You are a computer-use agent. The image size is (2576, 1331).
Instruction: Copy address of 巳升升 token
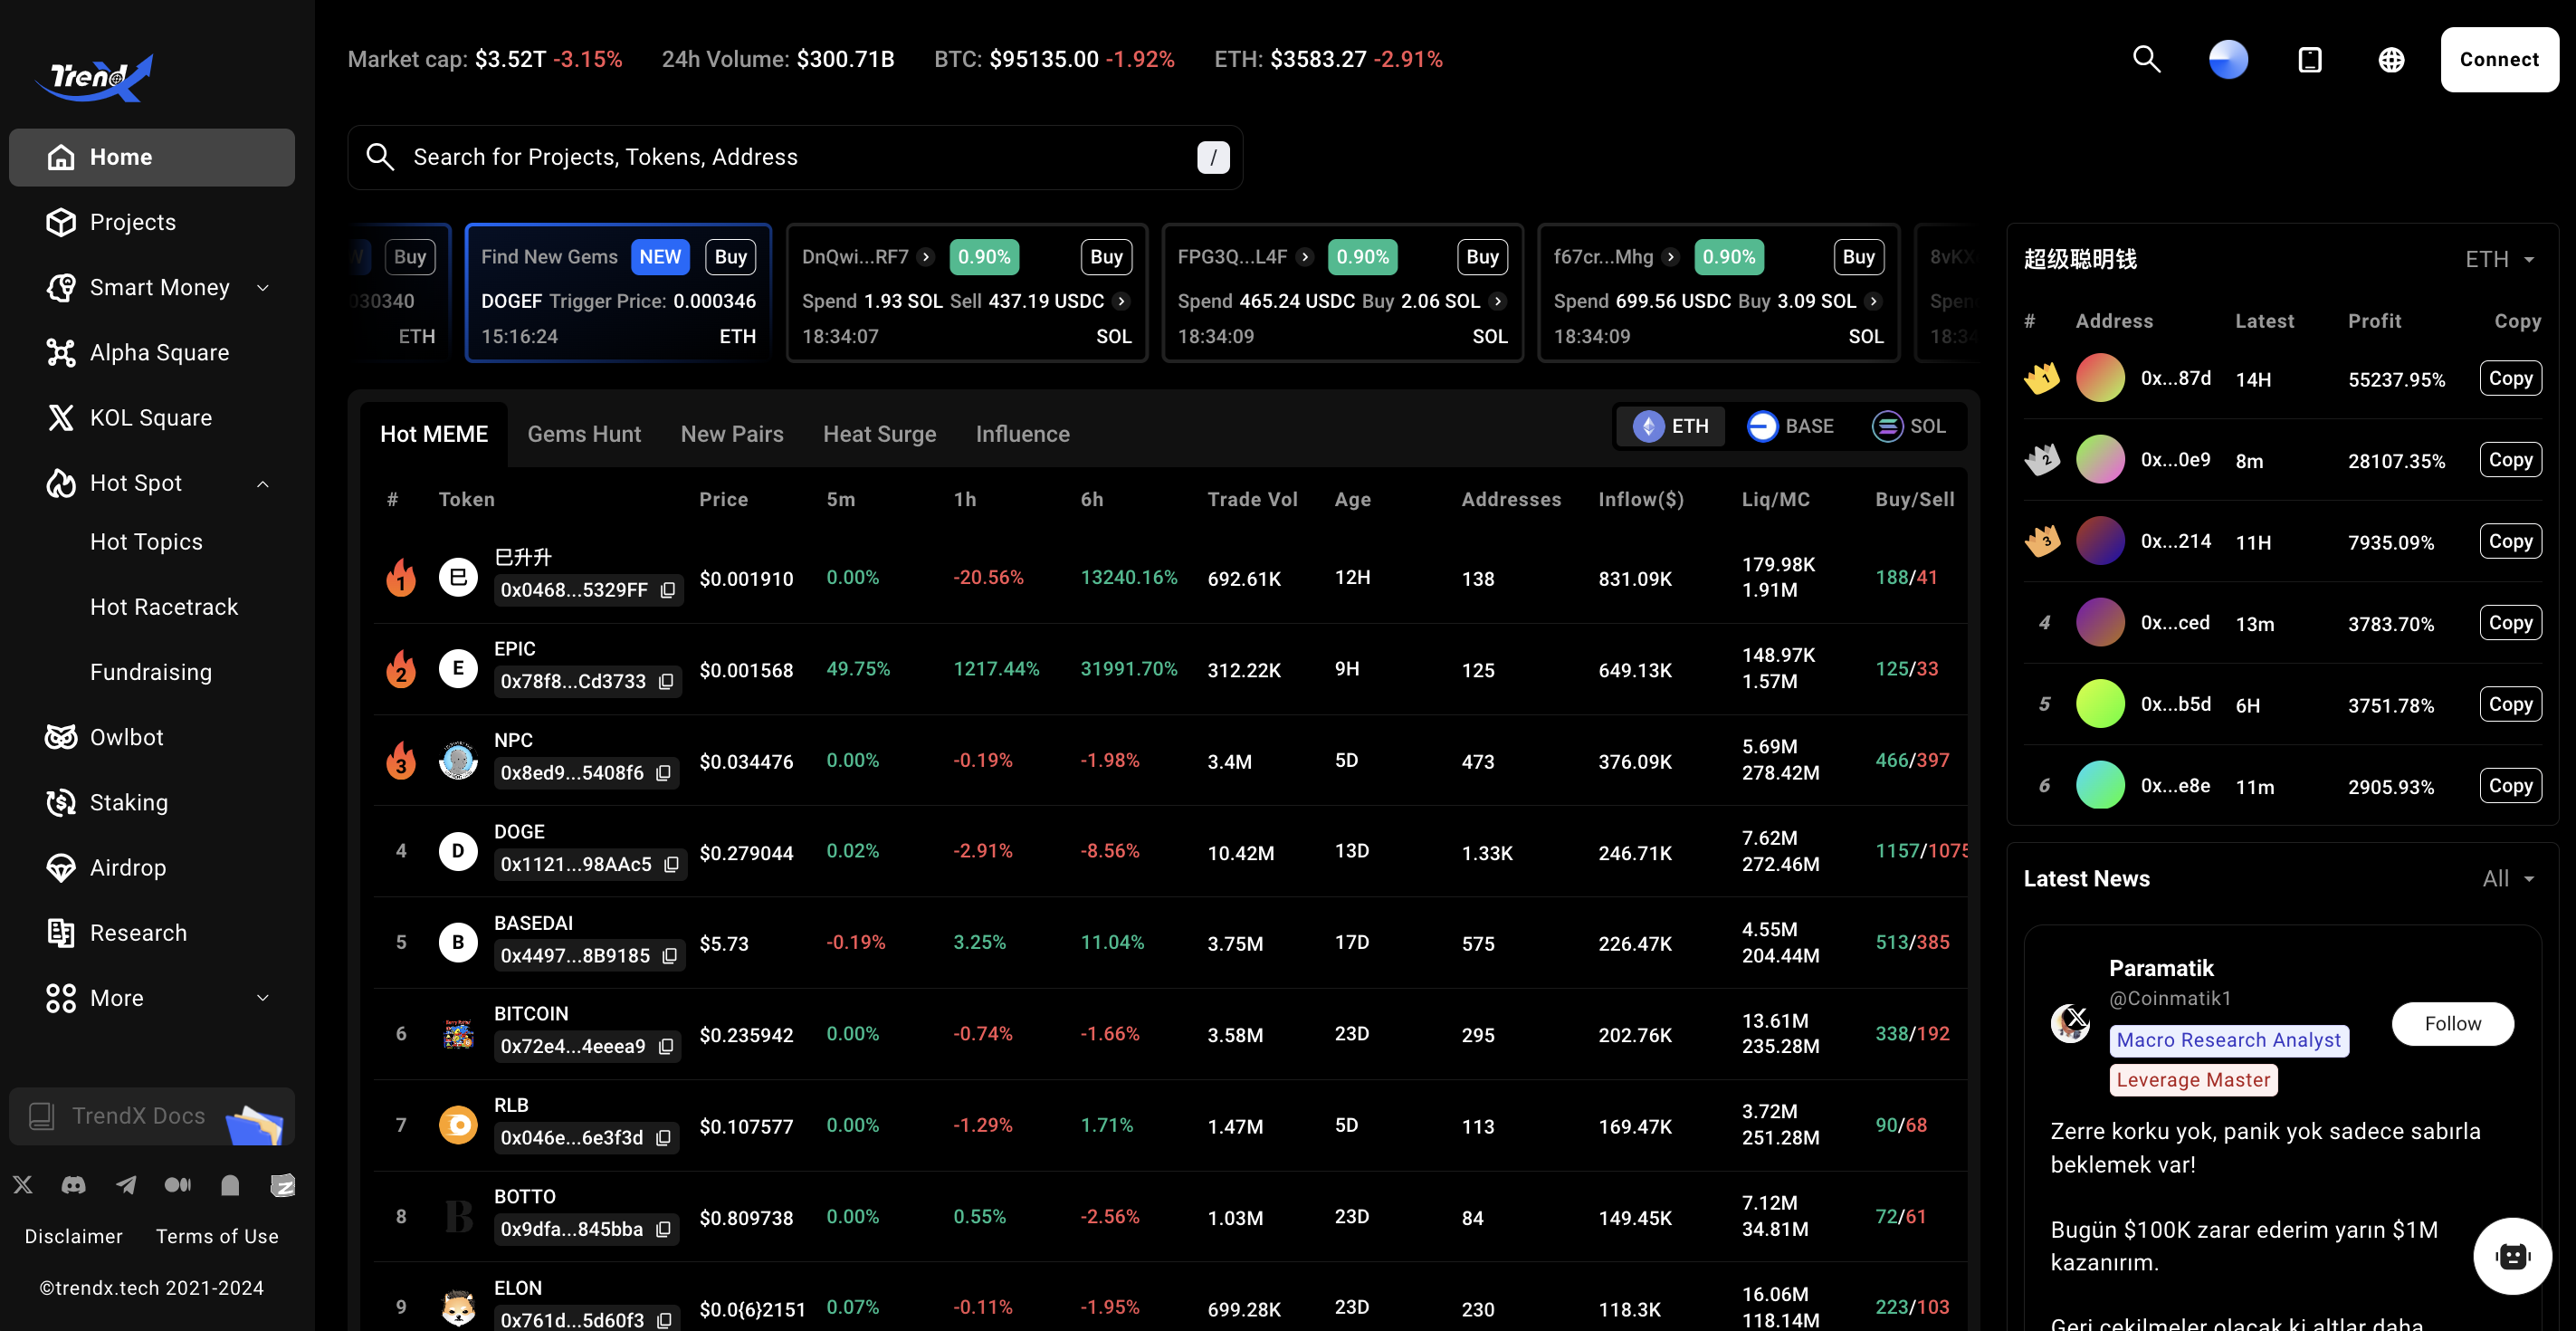[x=668, y=590]
